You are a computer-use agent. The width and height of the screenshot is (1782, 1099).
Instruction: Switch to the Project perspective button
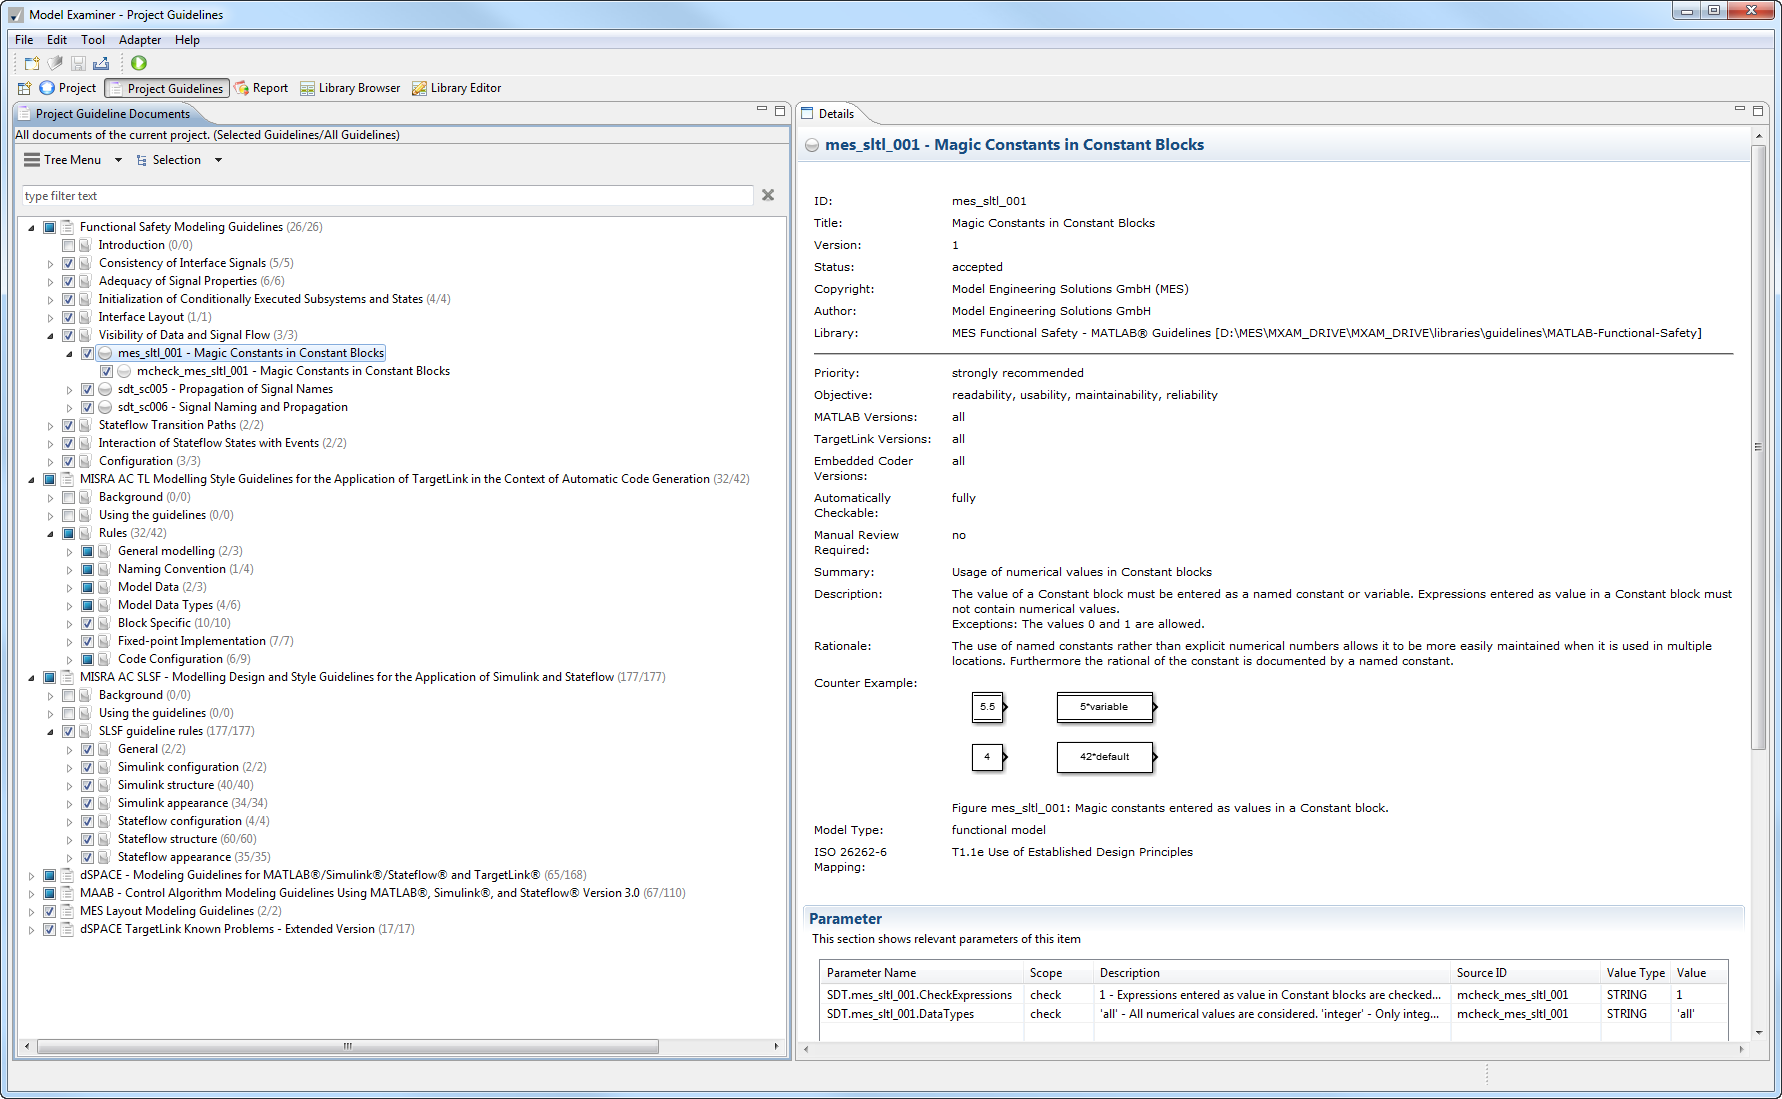pos(68,88)
